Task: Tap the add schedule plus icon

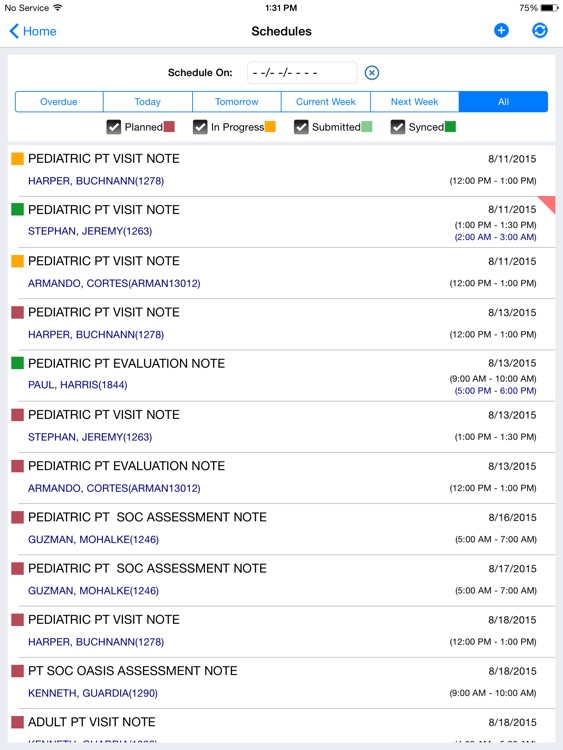Action: tap(501, 31)
